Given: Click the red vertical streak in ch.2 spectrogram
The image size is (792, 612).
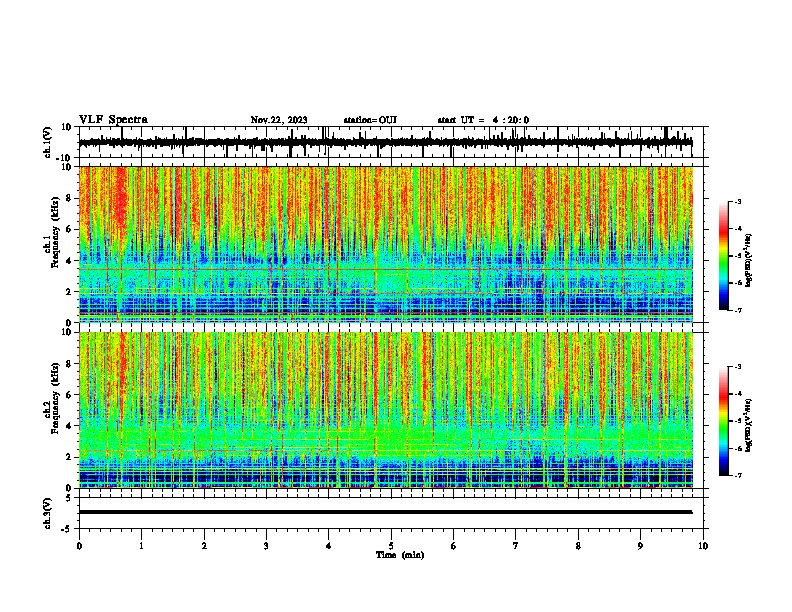Looking at the screenshot, I should coord(122,374).
